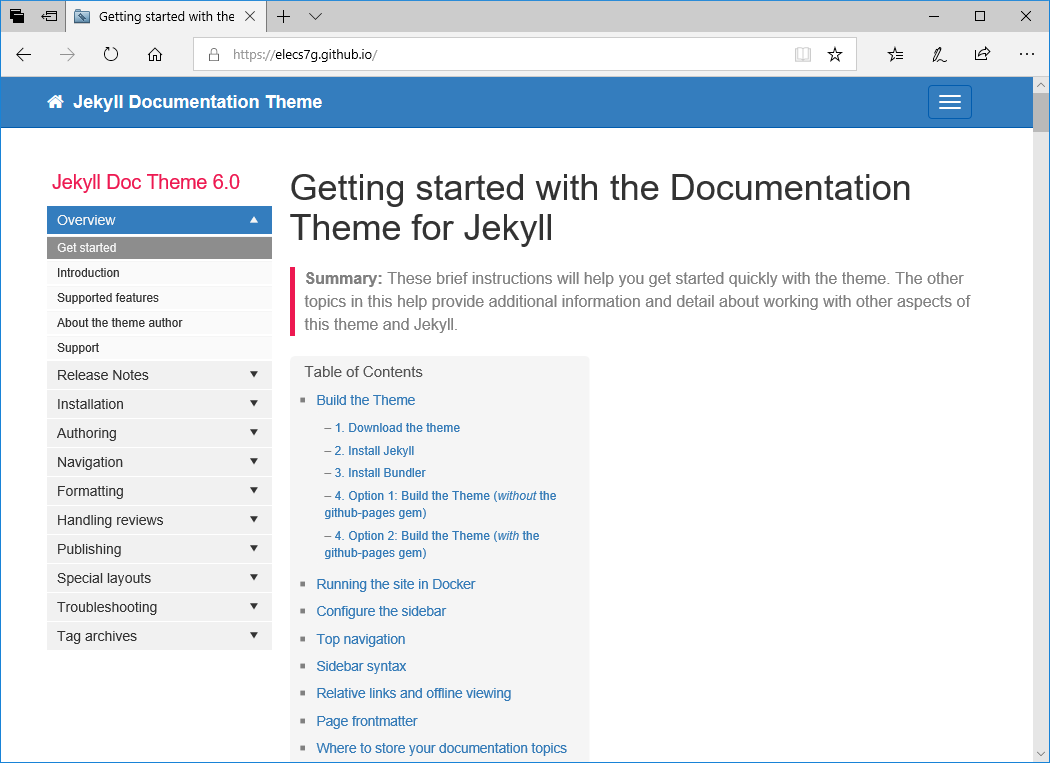Viewport: 1050px width, 763px height.
Task: Expand the Handling reviews section
Action: click(159, 521)
